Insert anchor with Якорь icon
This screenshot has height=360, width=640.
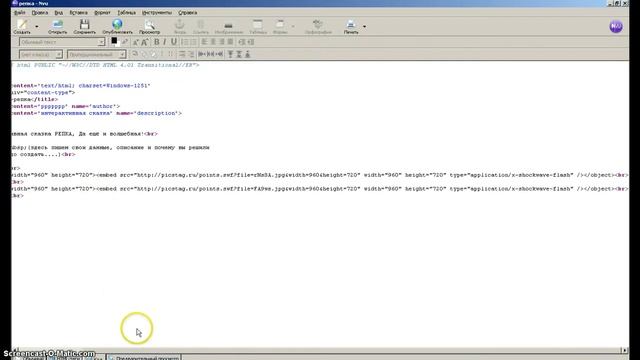coord(180,27)
